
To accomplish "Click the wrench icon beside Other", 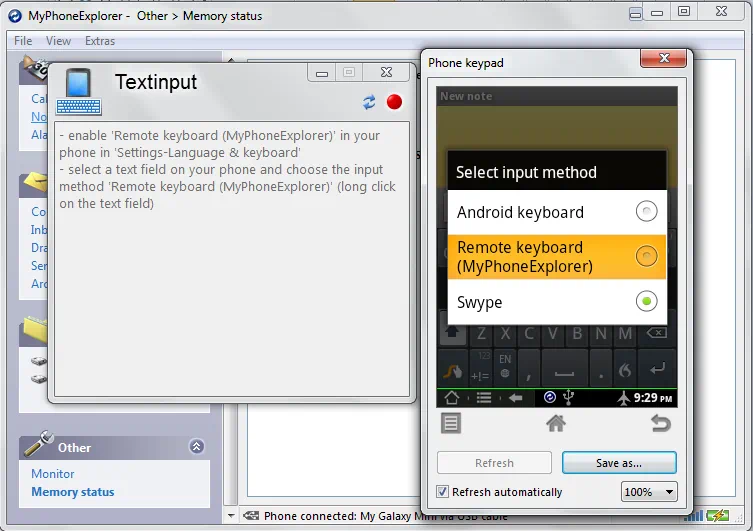I will coord(38,443).
